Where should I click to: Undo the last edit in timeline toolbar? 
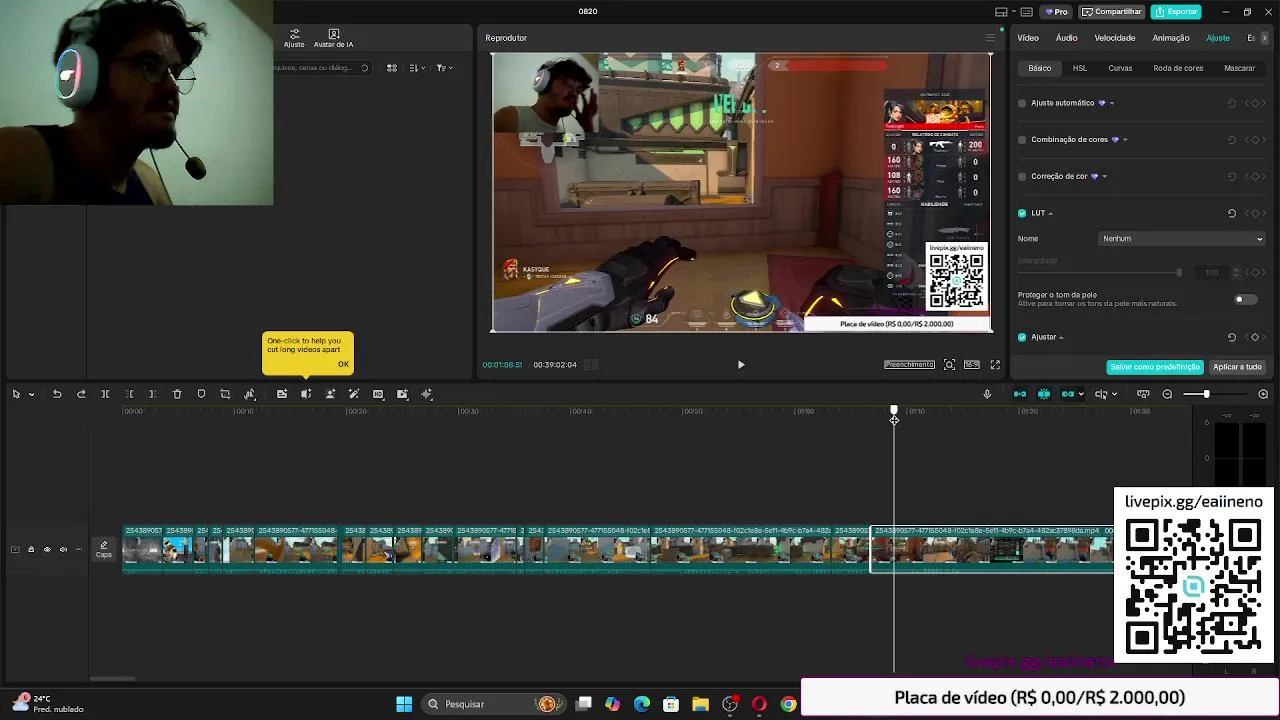tap(57, 394)
